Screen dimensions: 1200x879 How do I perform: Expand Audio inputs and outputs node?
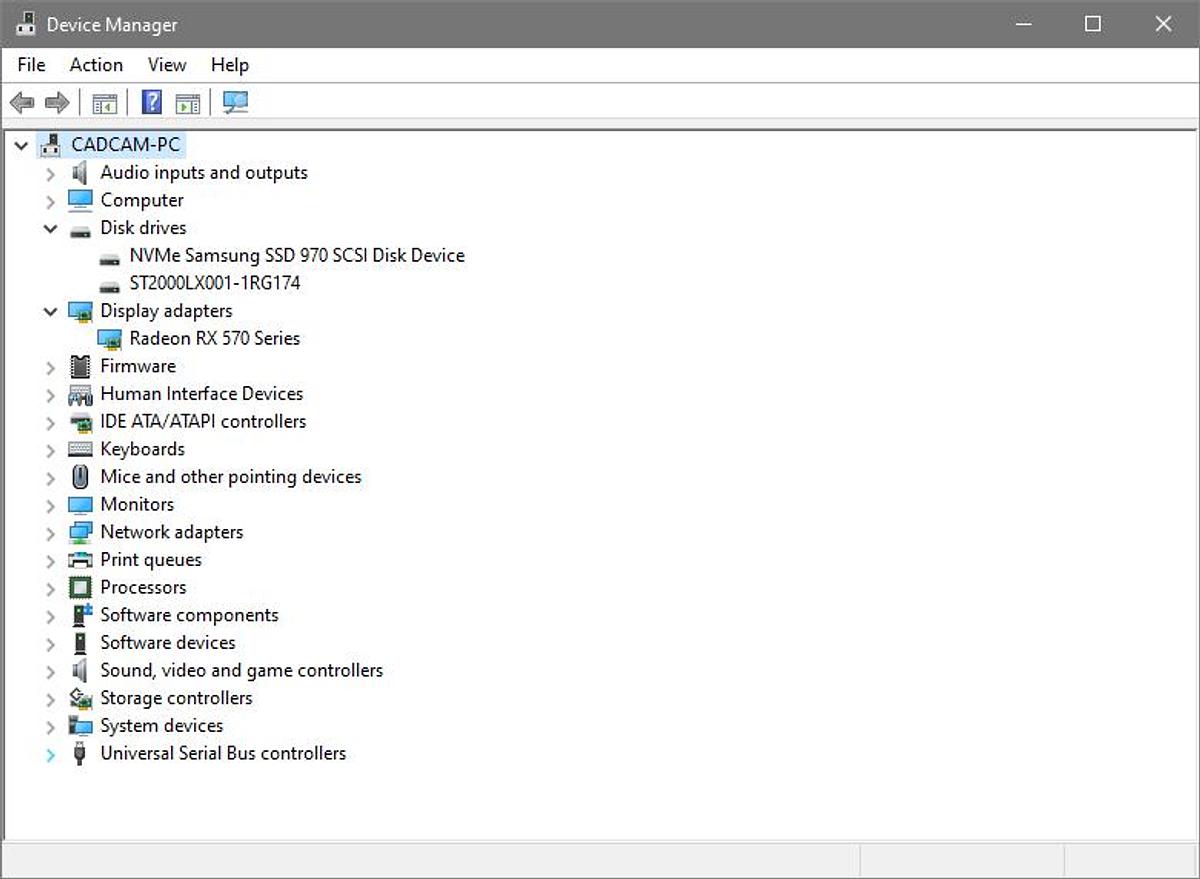tap(50, 173)
